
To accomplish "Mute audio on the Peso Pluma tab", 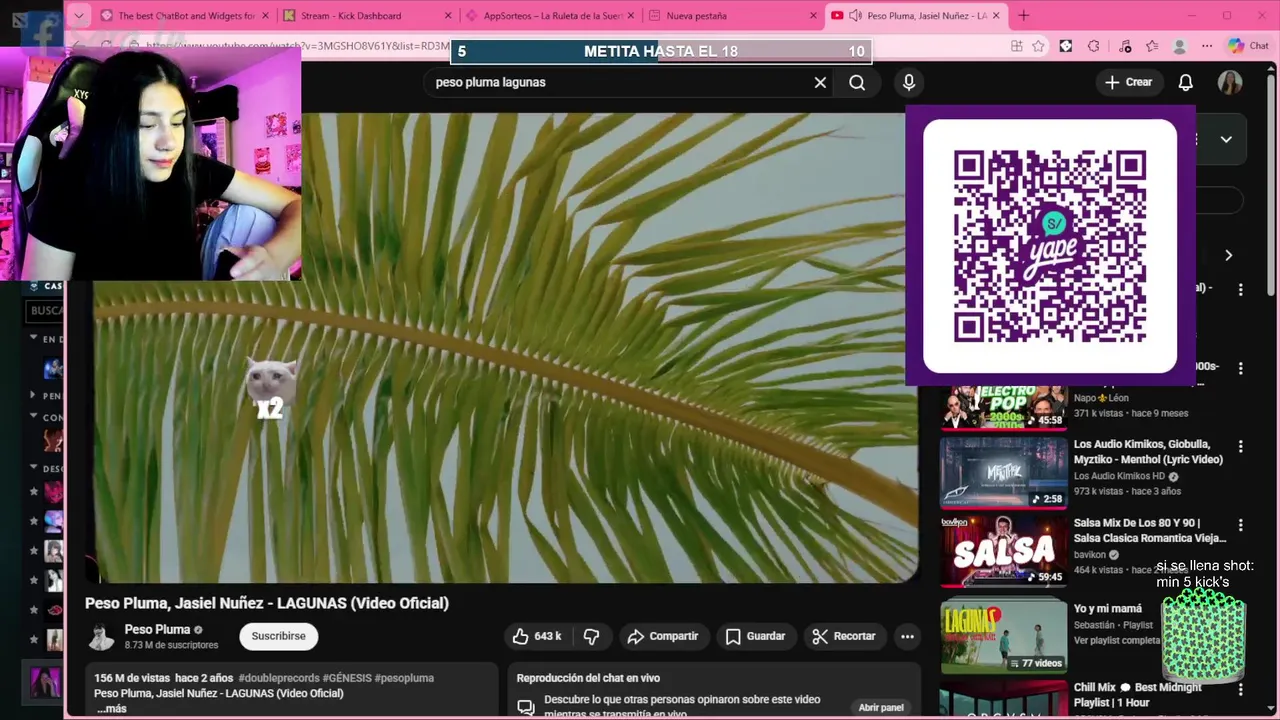I will (x=854, y=15).
